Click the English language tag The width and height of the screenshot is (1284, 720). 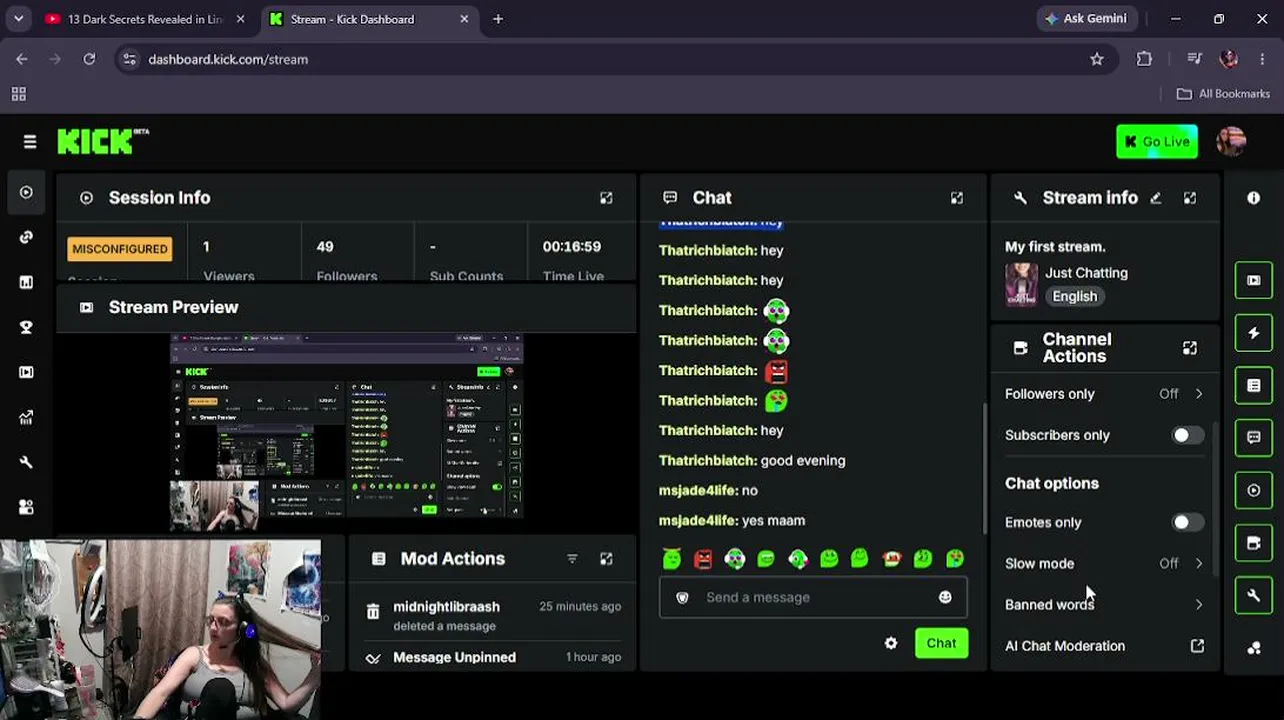[1075, 296]
